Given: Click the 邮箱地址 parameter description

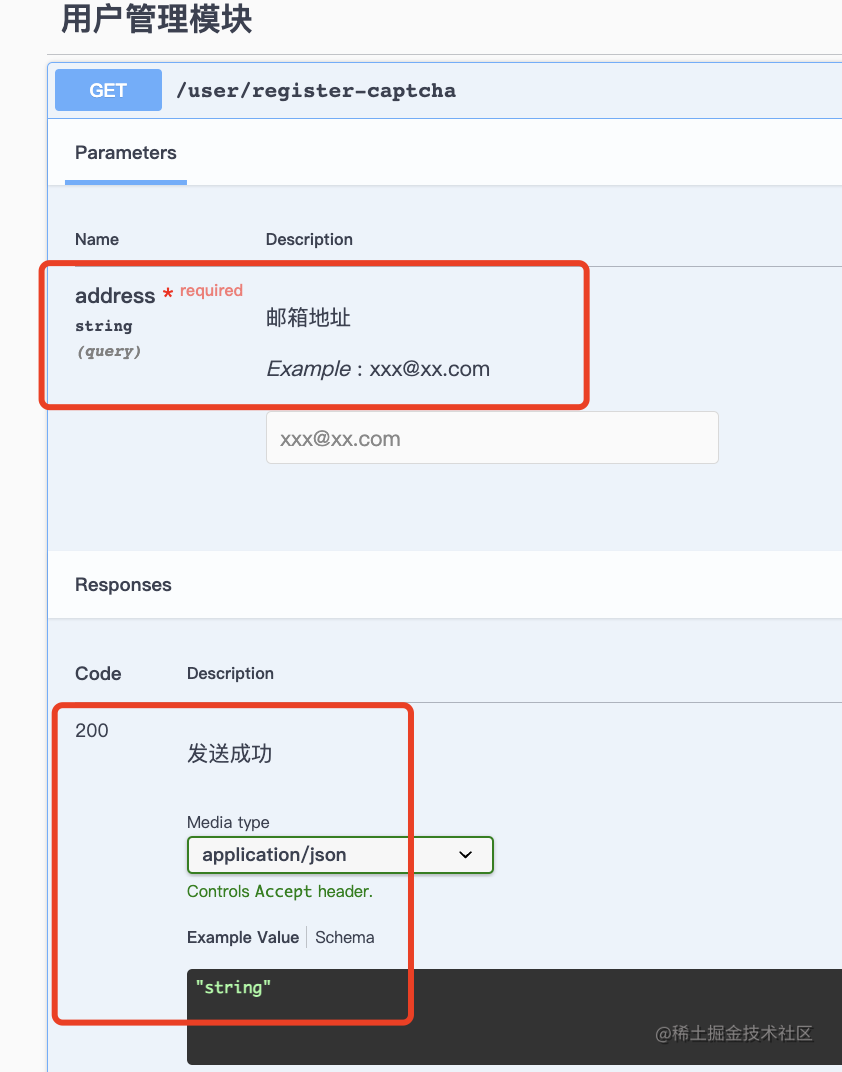Looking at the screenshot, I should point(308,318).
